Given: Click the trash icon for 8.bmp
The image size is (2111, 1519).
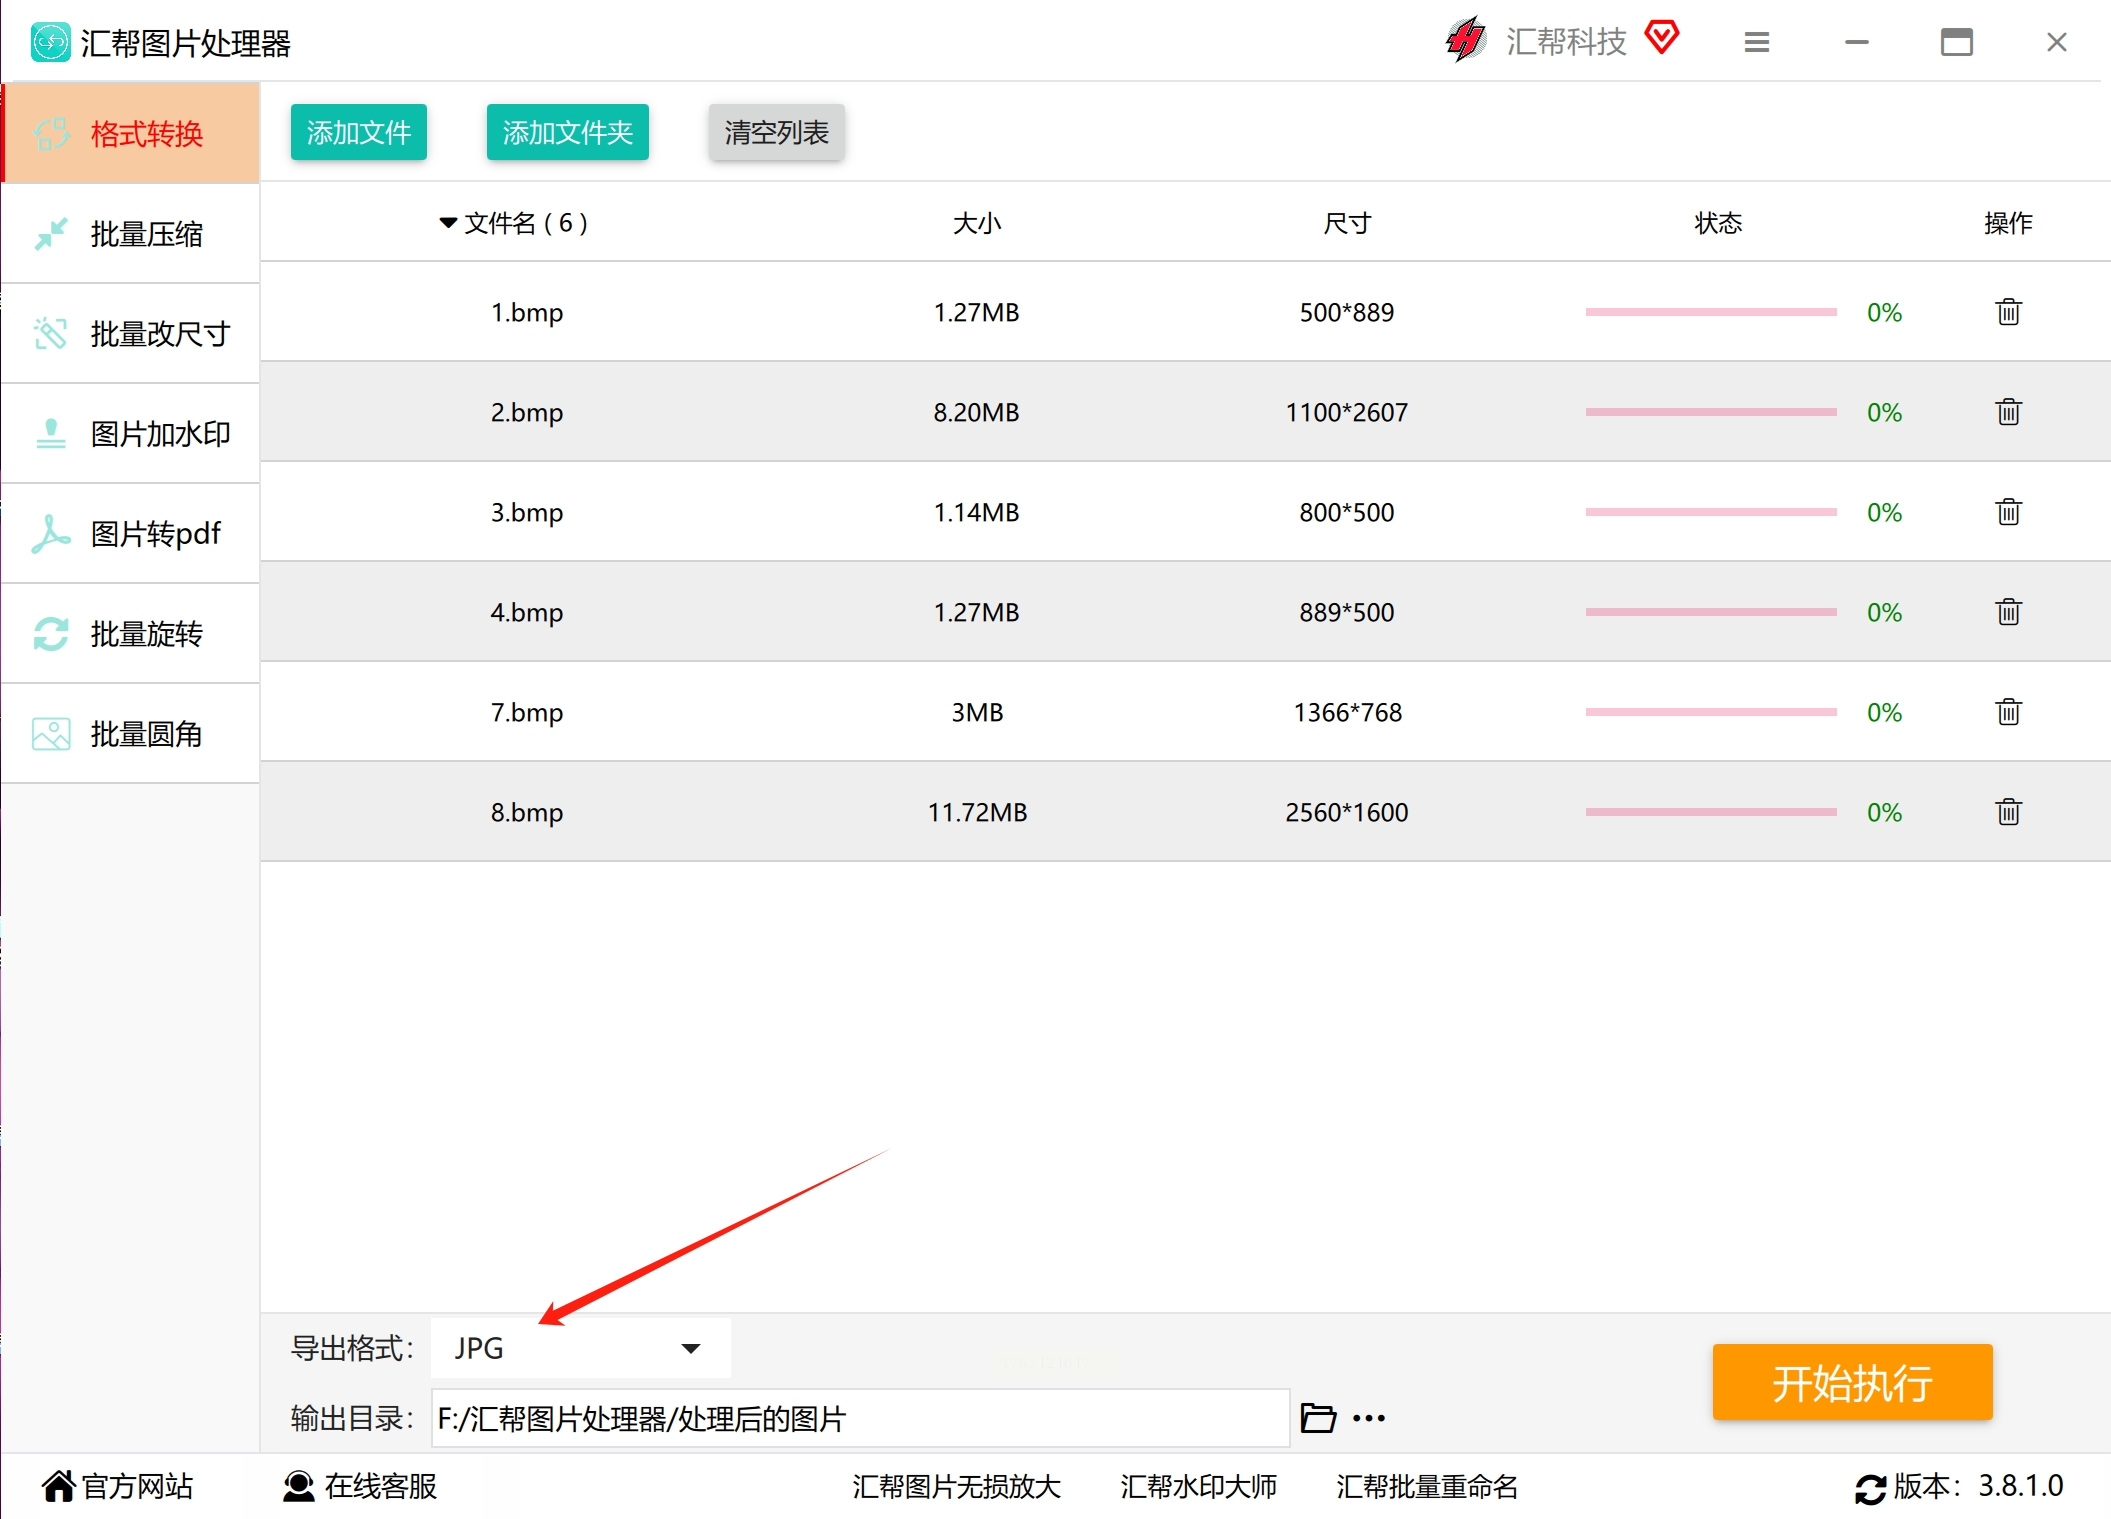Looking at the screenshot, I should 2008,812.
